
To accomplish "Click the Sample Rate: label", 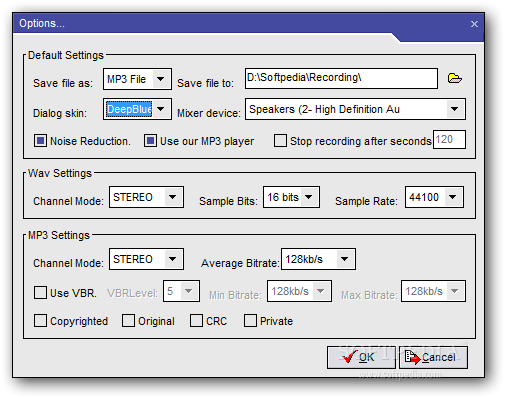I will [366, 201].
